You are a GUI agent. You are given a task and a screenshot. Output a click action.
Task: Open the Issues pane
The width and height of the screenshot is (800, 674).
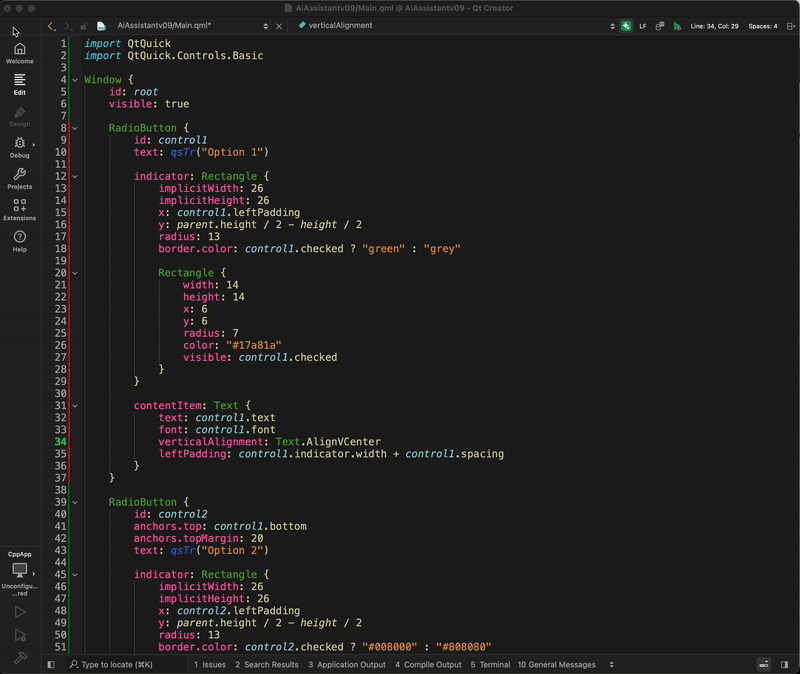click(x=210, y=664)
